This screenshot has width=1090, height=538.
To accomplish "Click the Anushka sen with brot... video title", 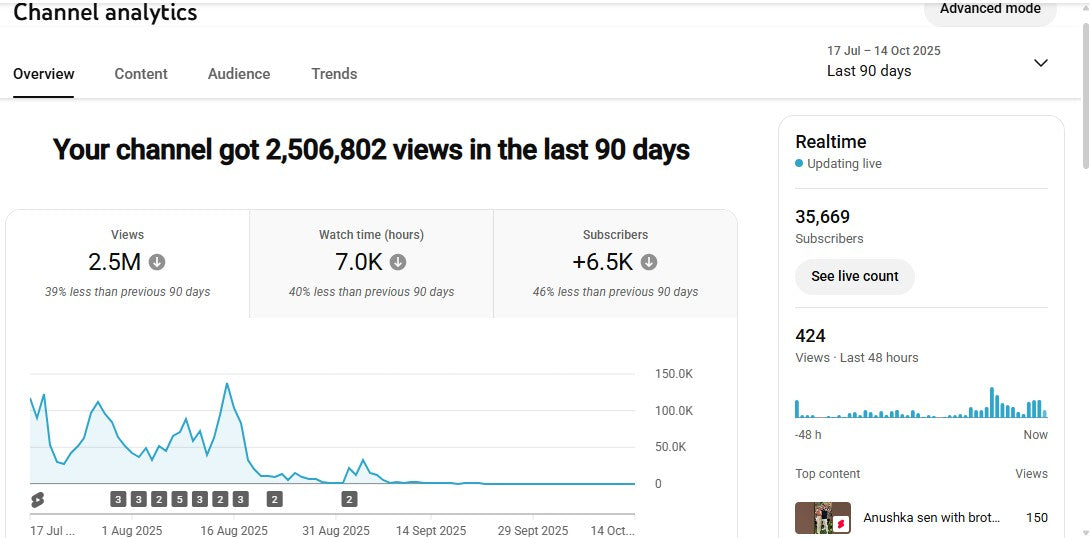I will click(931, 518).
